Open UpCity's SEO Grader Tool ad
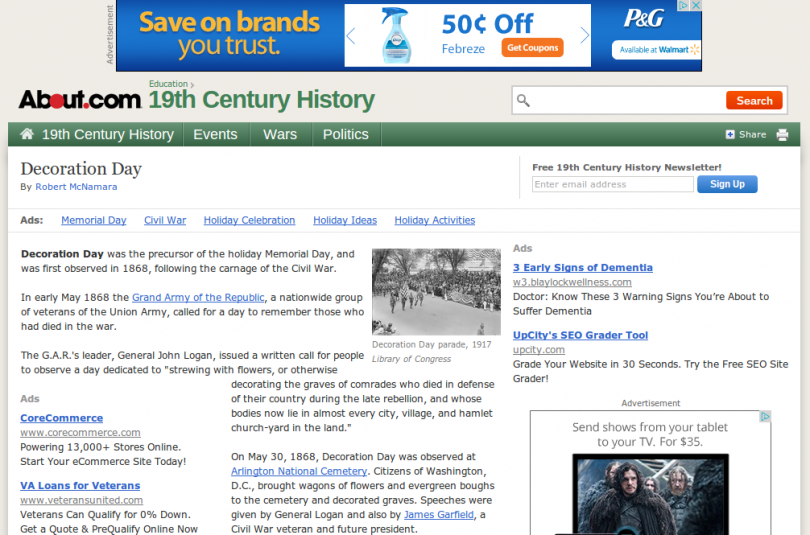Viewport: 810px width, 535px height. [580, 335]
